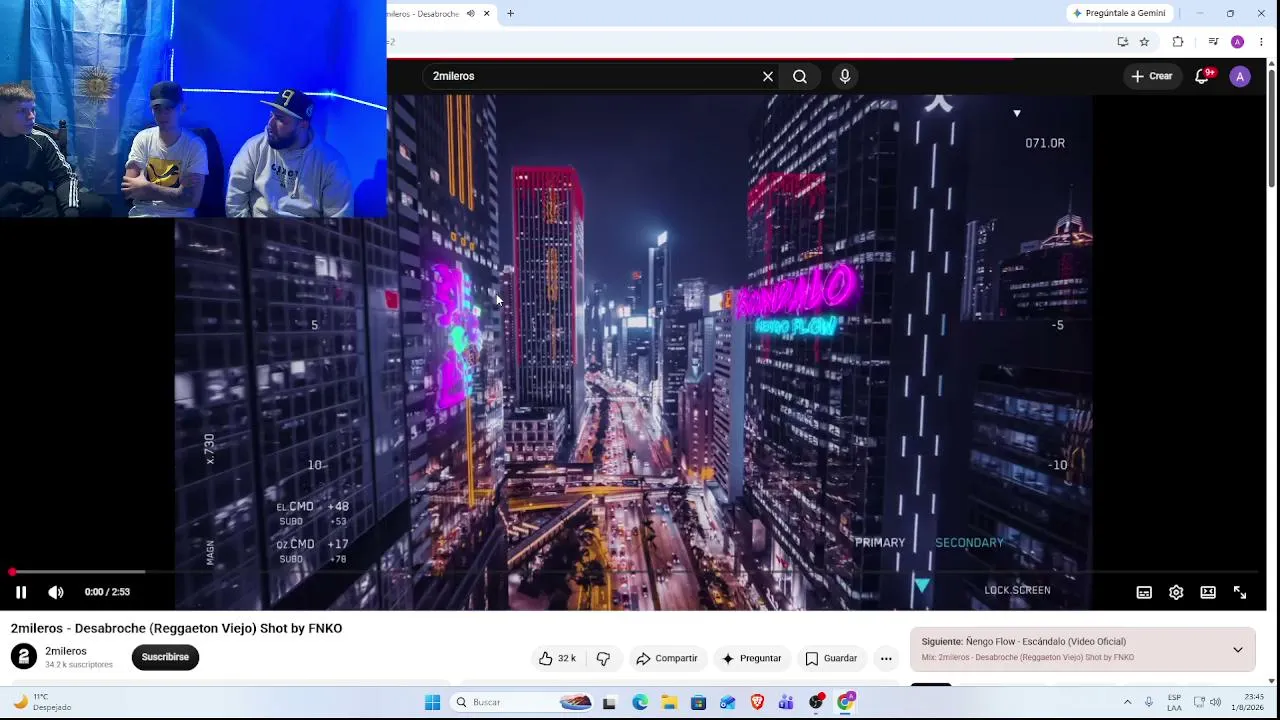Open the Outlook mail taskbar icon

click(727, 703)
